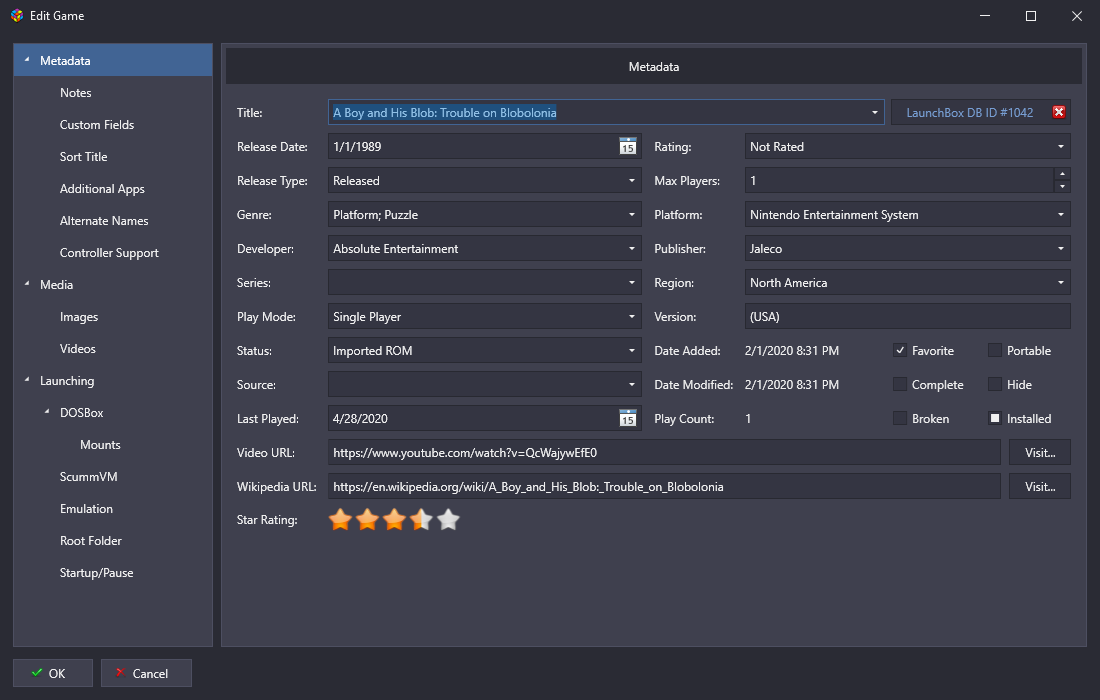Collapse the Media tree section
This screenshot has width=1100, height=700.
(27, 284)
